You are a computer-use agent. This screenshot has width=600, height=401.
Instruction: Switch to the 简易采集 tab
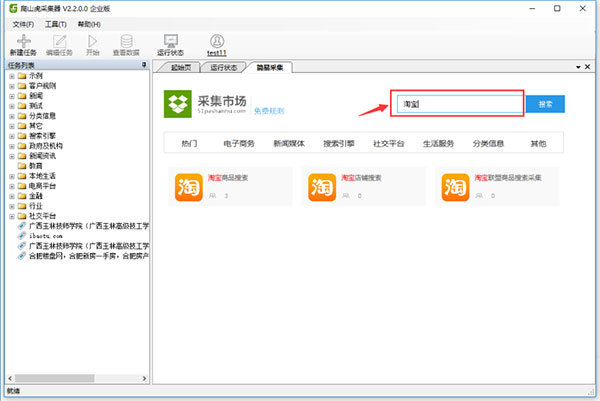[270, 67]
